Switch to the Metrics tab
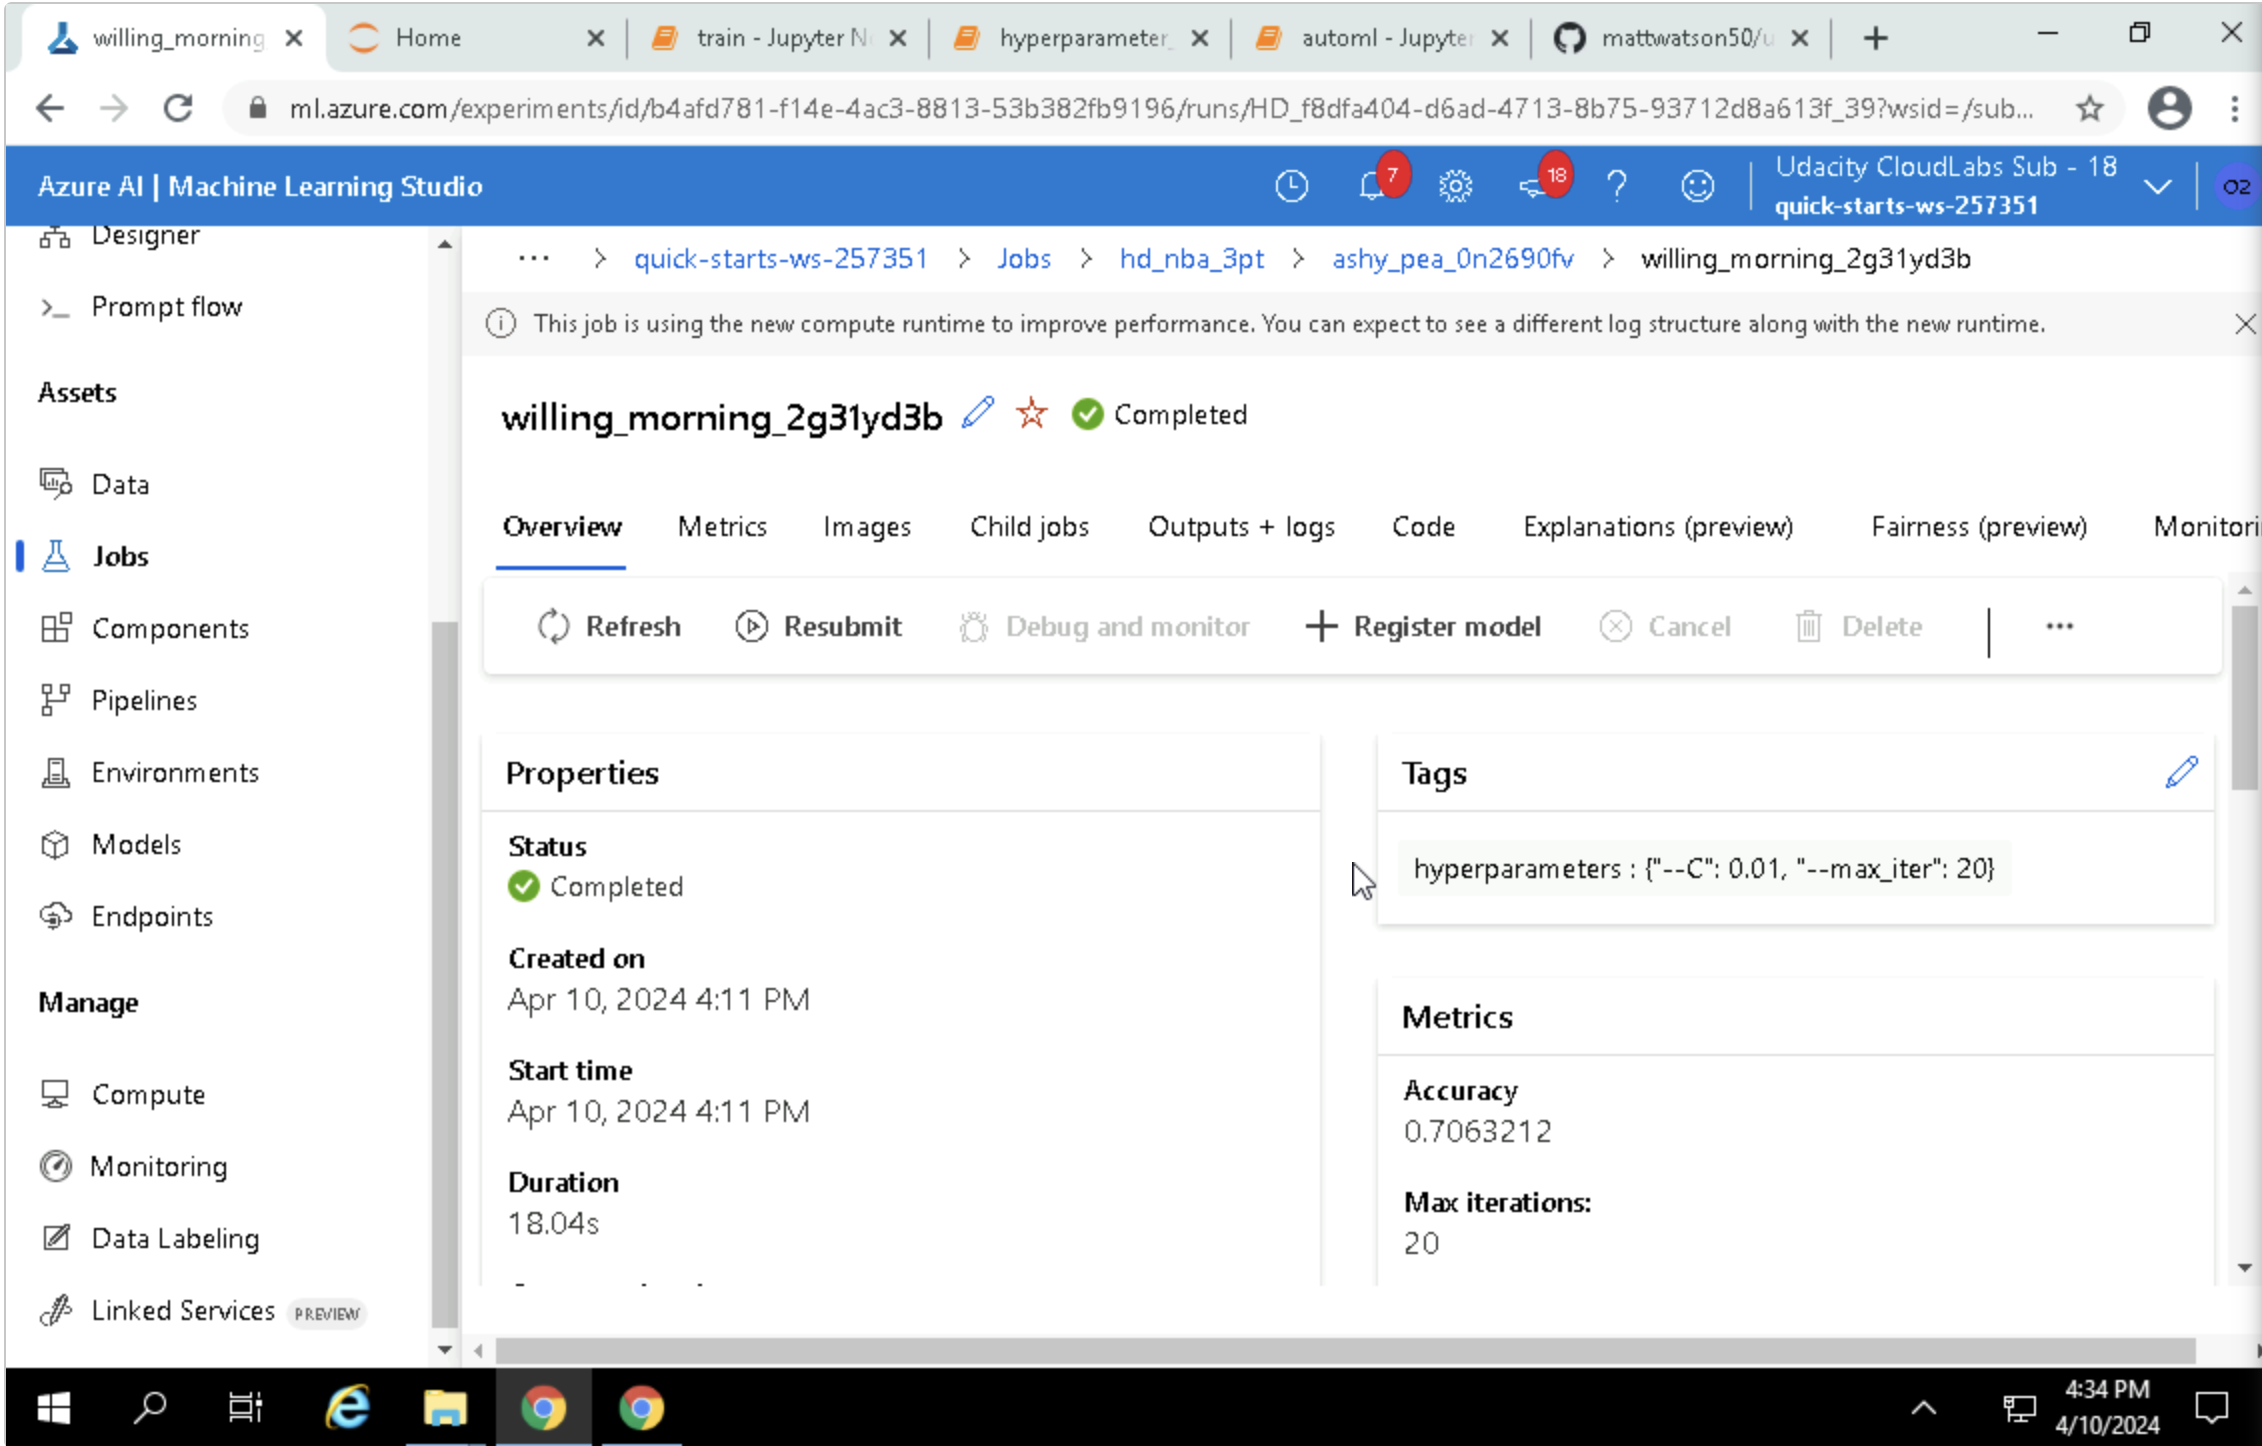This screenshot has height=1446, width=2262. [722, 526]
